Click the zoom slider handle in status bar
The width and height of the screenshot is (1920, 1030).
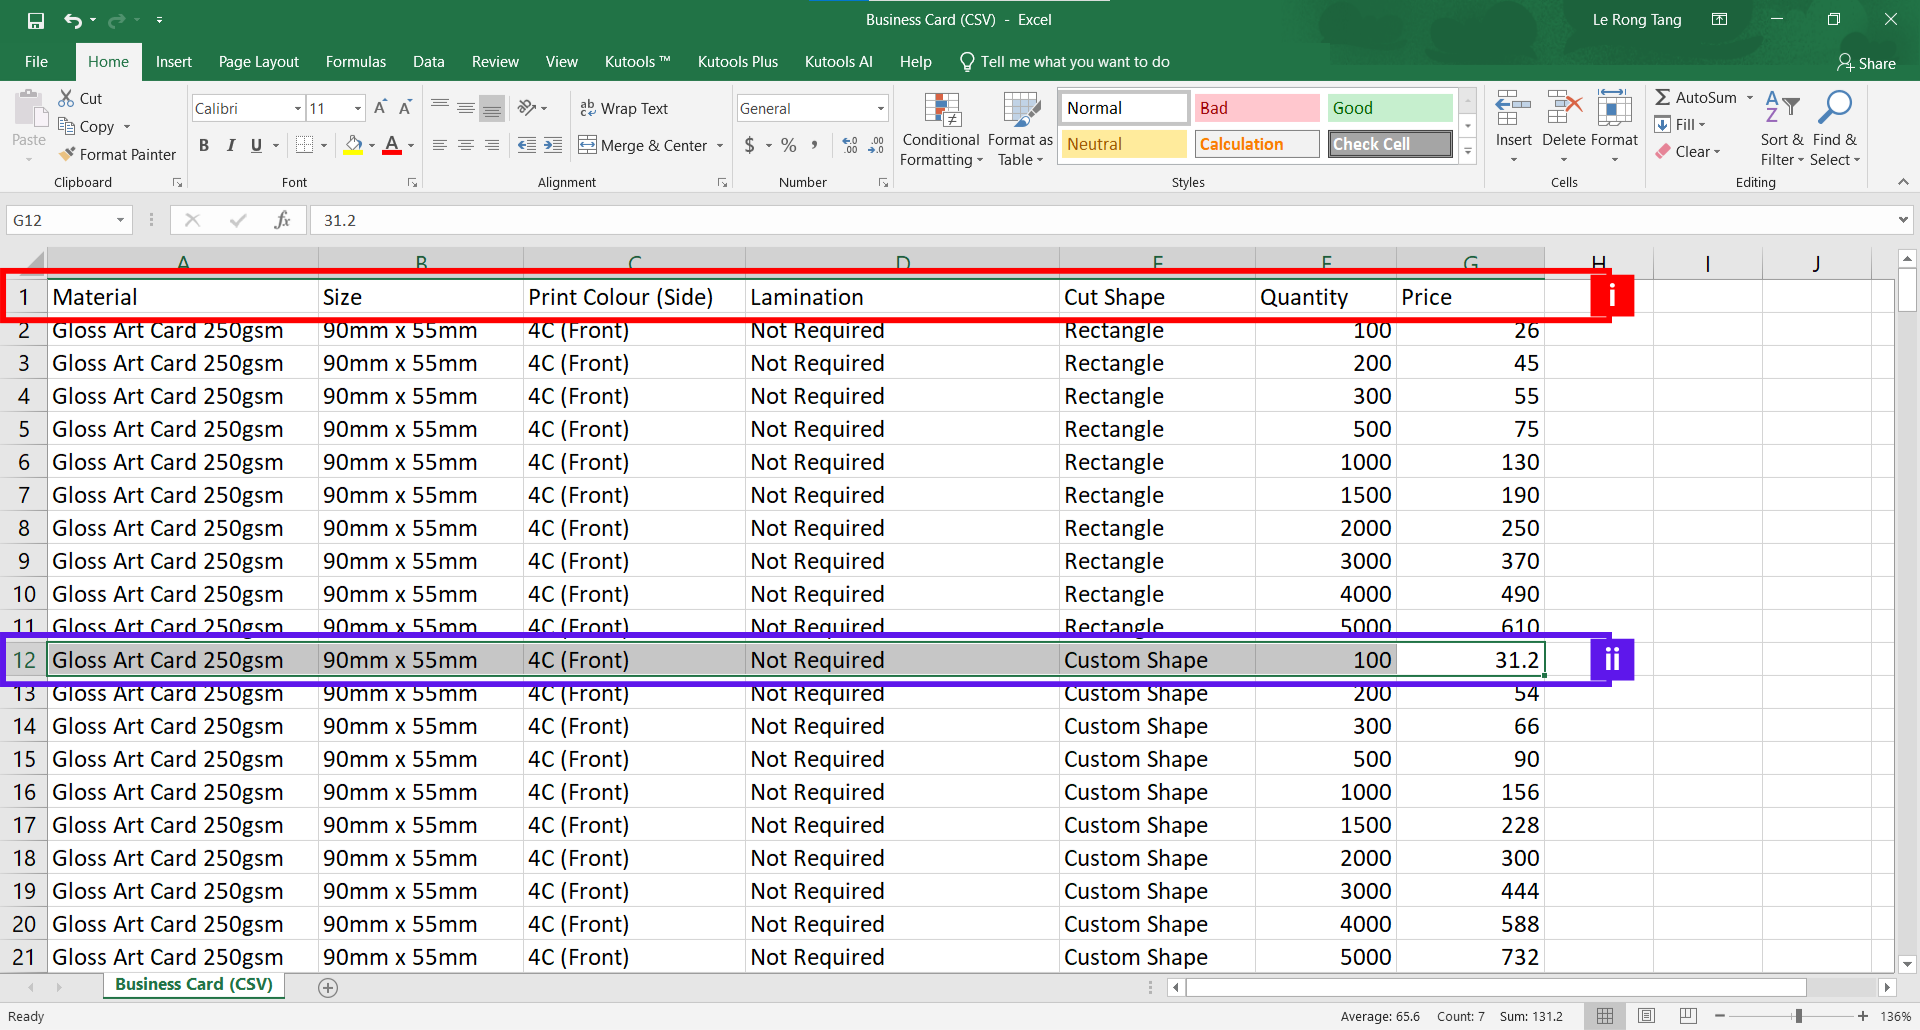[x=1798, y=1016]
